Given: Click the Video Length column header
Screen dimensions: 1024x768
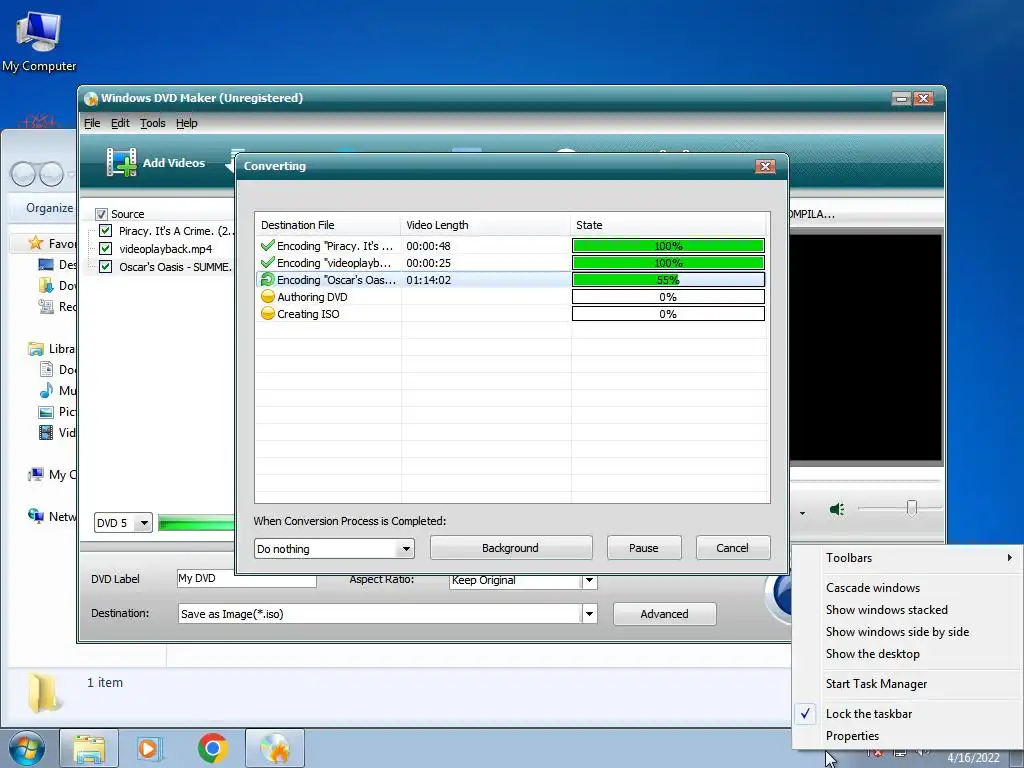Looking at the screenshot, I should (485, 225).
